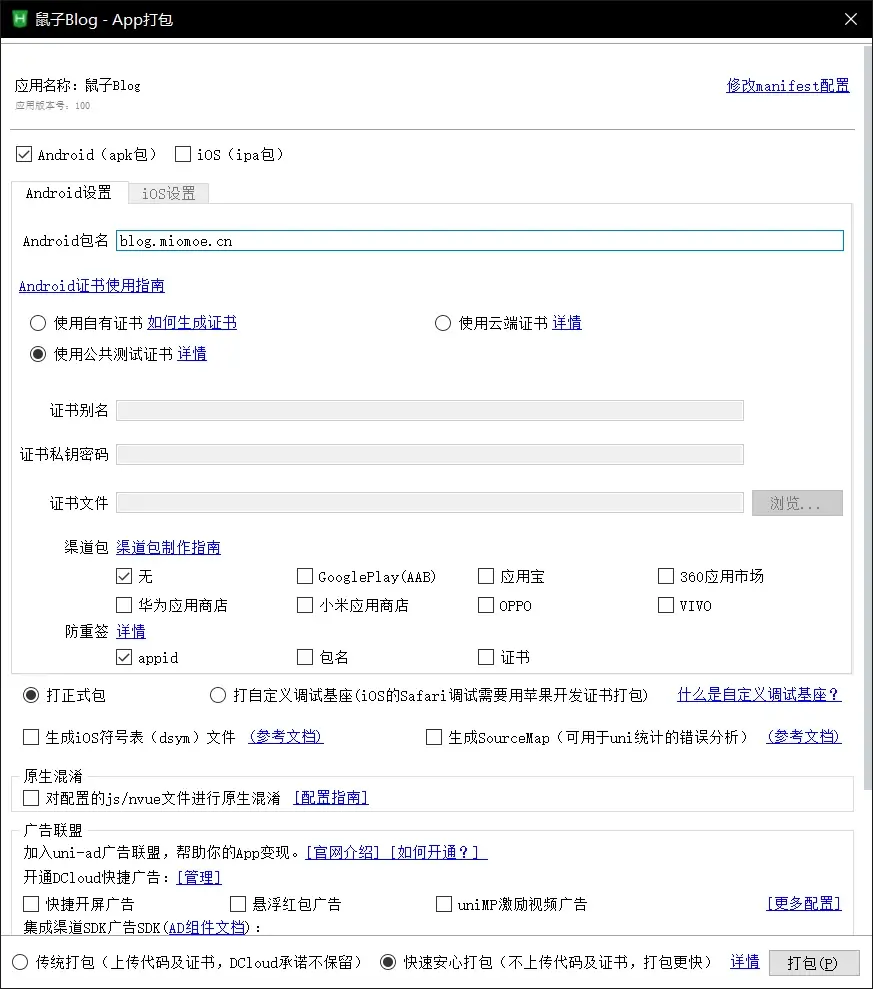Viewport: 873px width, 989px height.
Task: Uncheck the appid anti-resign option
Action: 124,657
